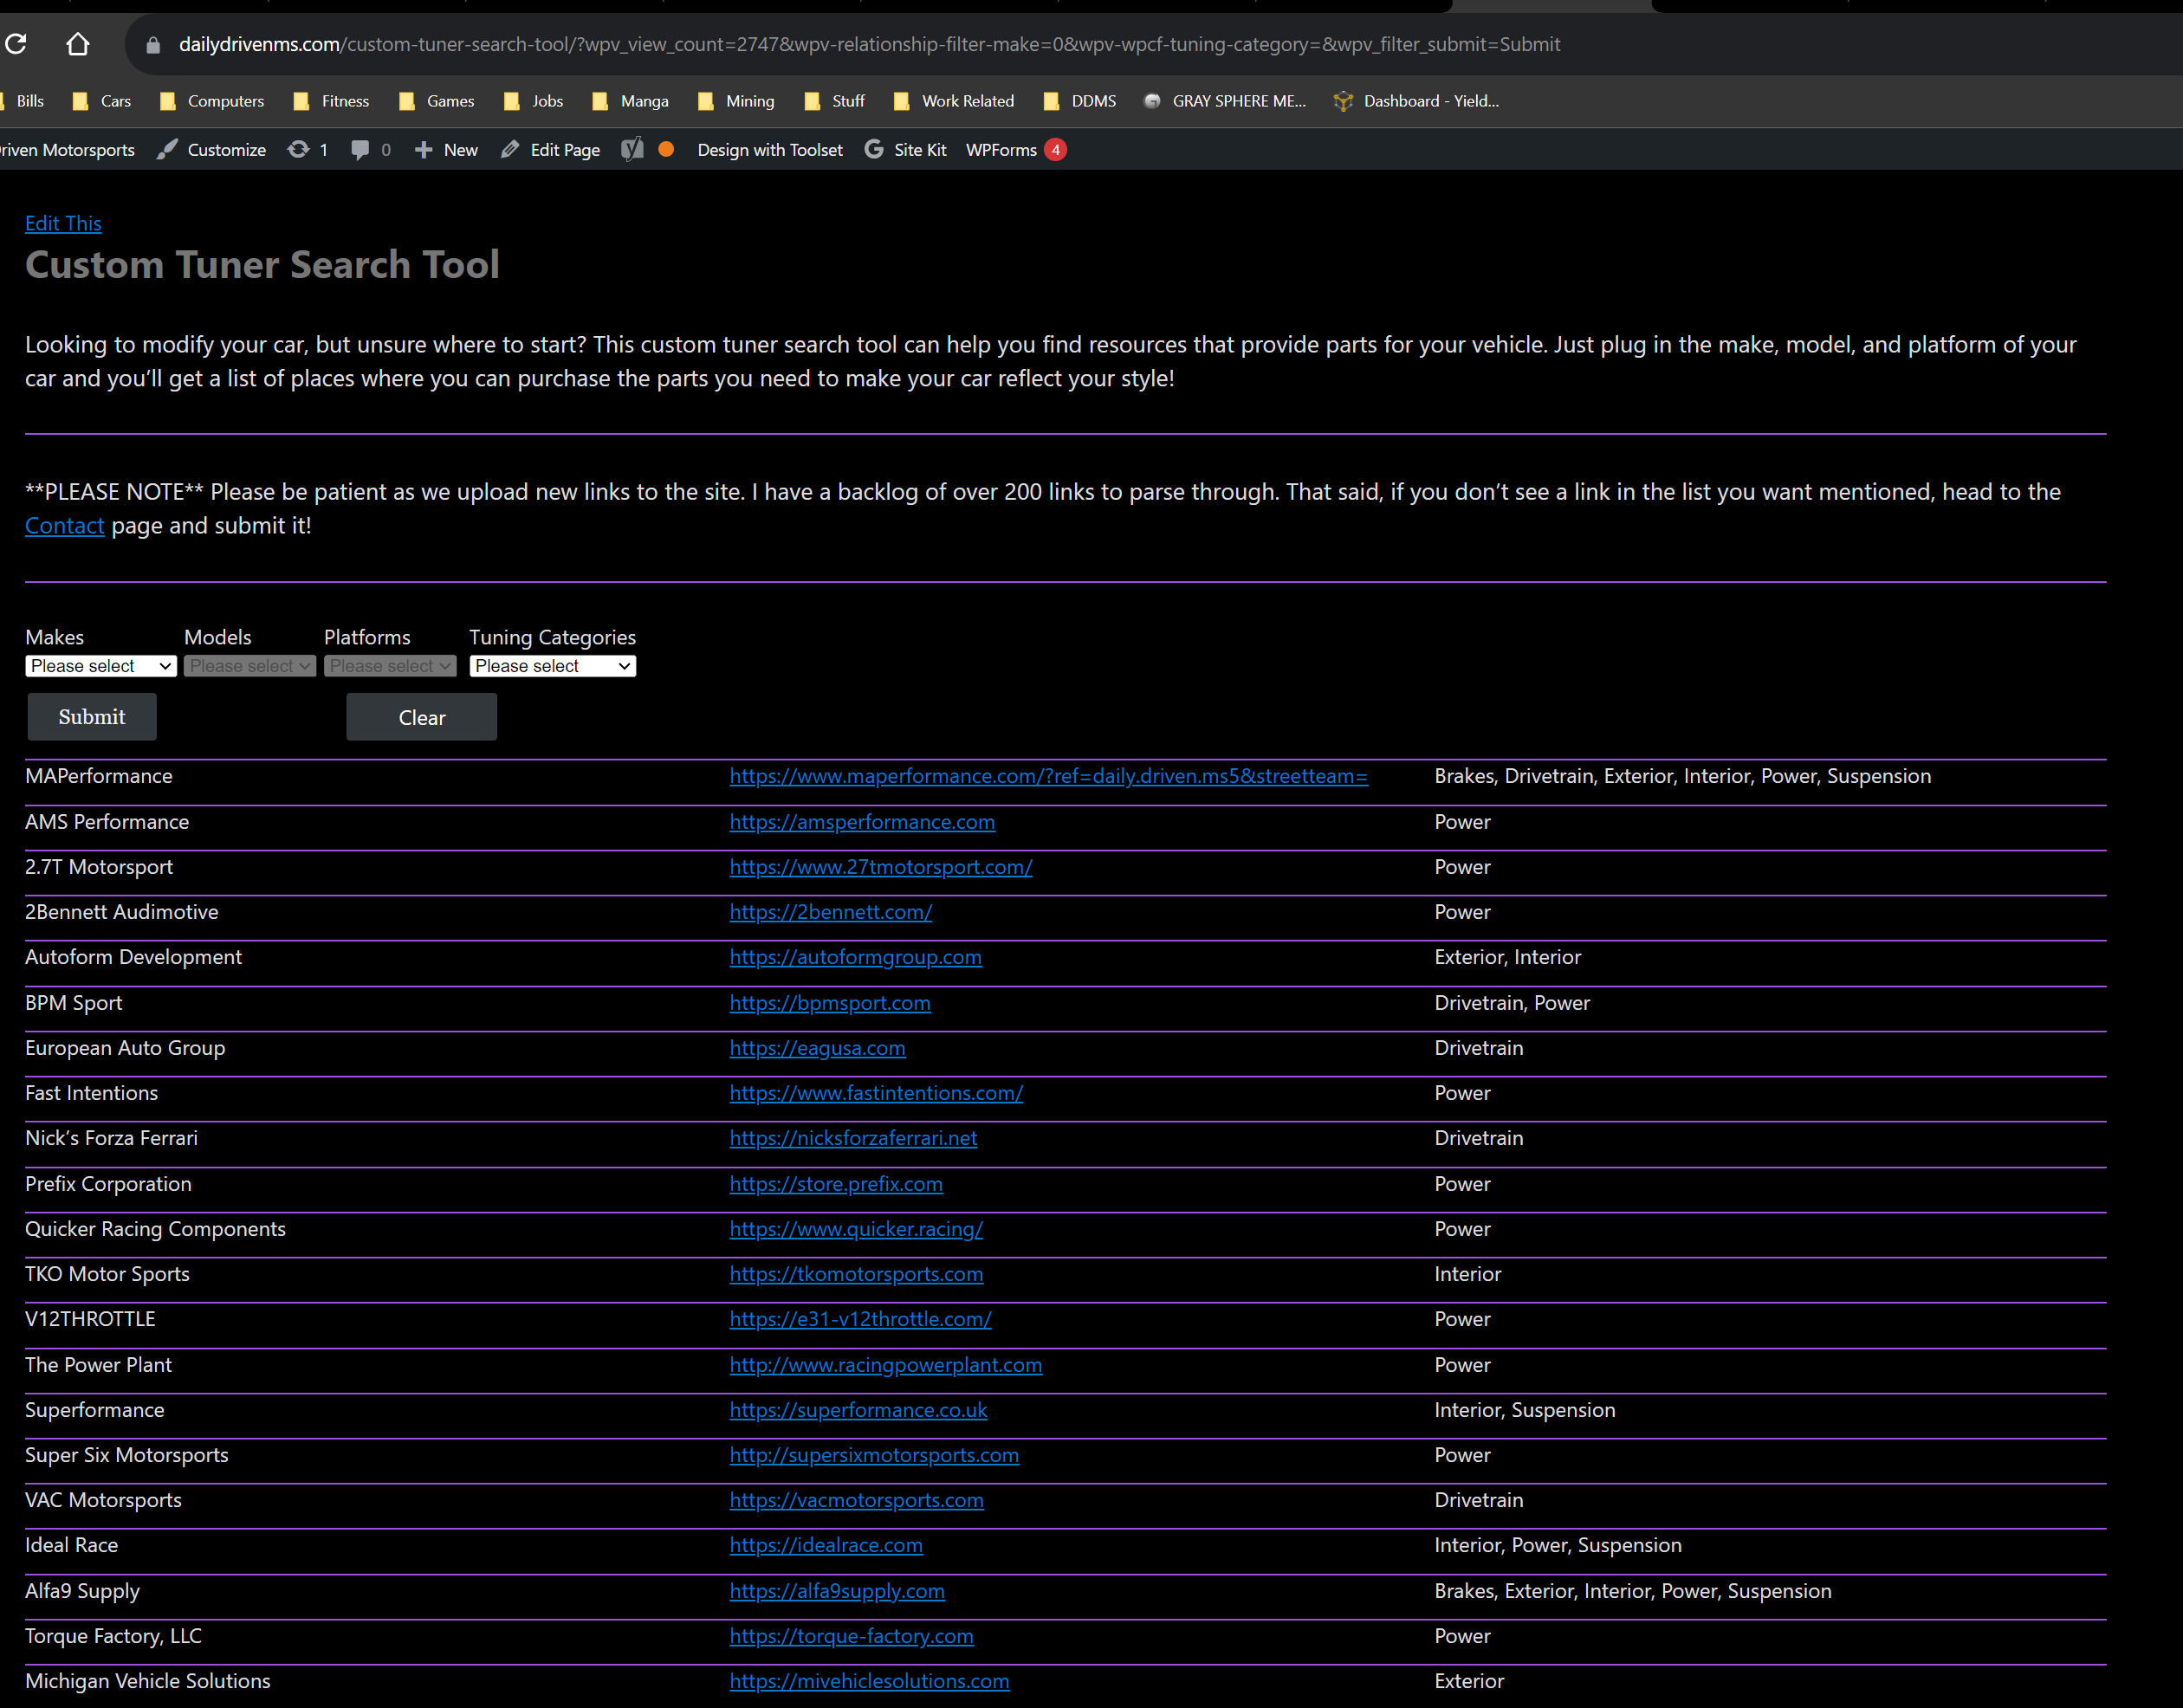Open the Cars bookmark folder
This screenshot has width=2183, height=1708.
click(102, 101)
